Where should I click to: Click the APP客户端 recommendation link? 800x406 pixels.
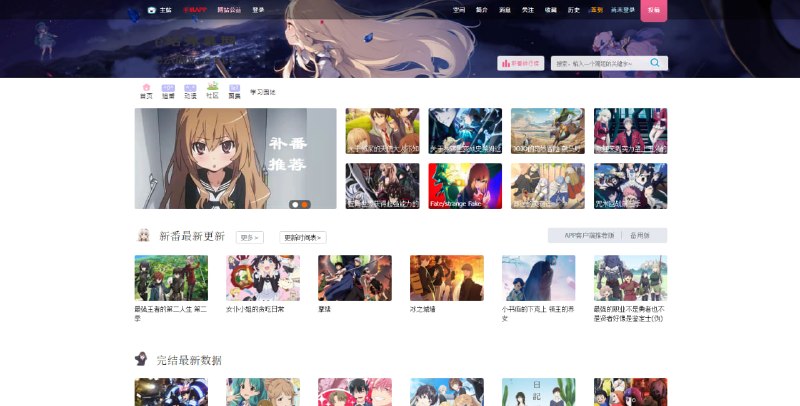click(589, 236)
